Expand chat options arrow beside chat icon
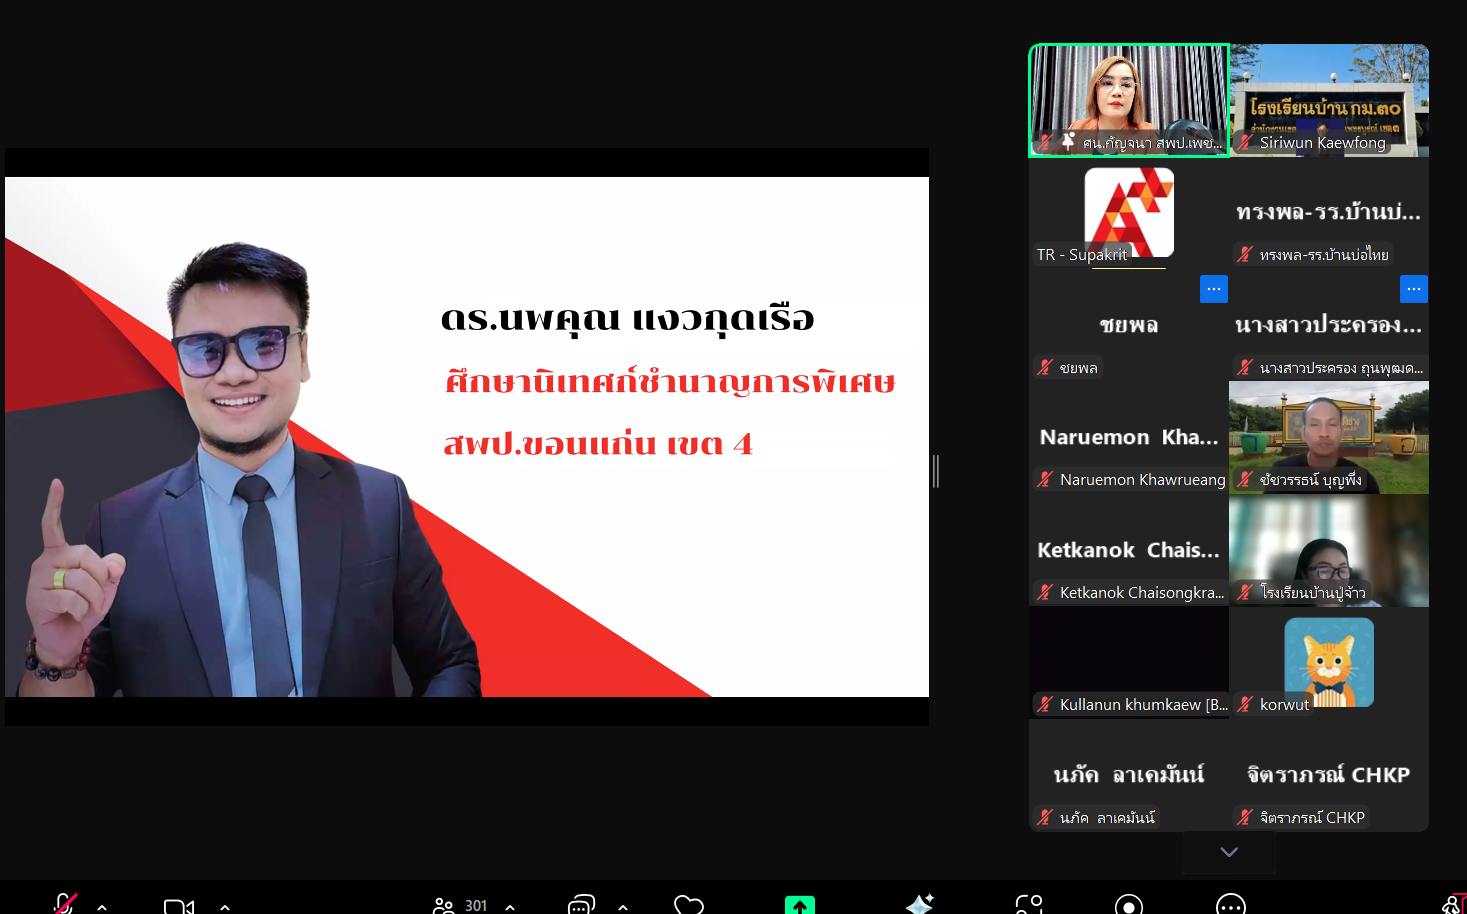Viewport: 1467px width, 914px height. pyautogui.click(x=623, y=907)
